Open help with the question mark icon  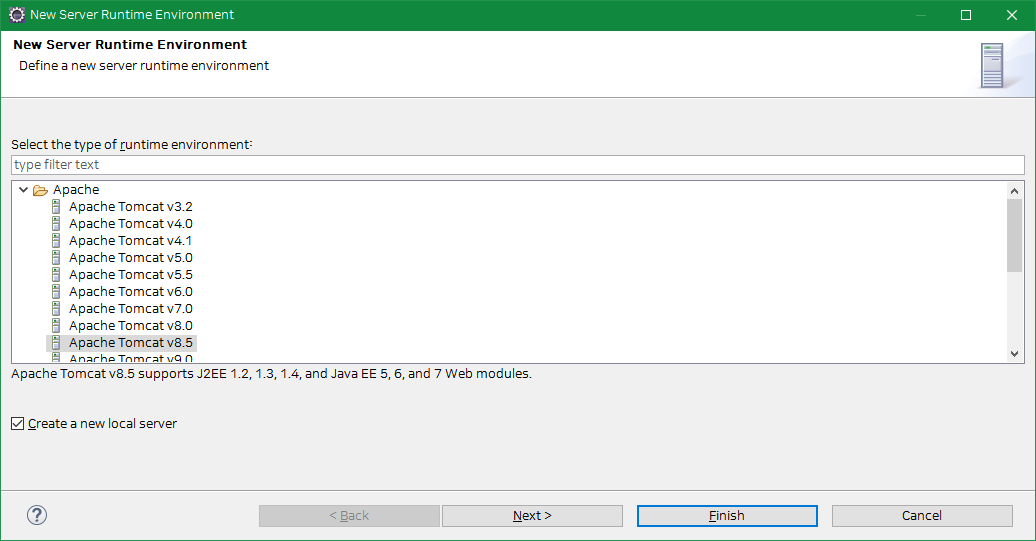(x=37, y=515)
